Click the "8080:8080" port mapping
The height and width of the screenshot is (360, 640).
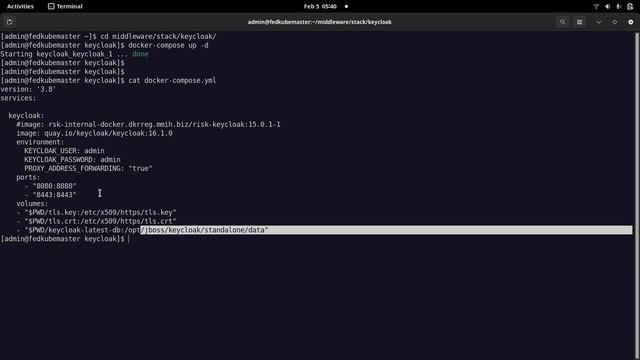click(x=54, y=186)
